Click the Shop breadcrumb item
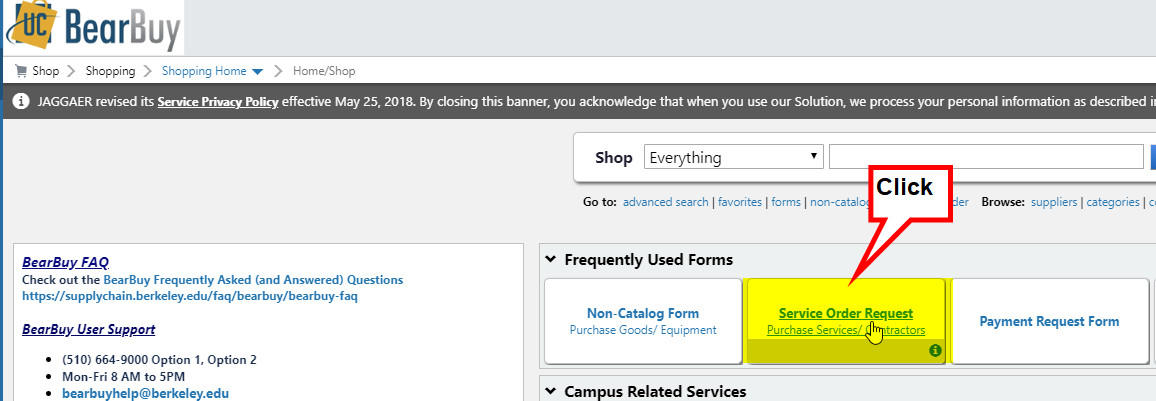This screenshot has width=1156, height=401. pyautogui.click(x=45, y=71)
